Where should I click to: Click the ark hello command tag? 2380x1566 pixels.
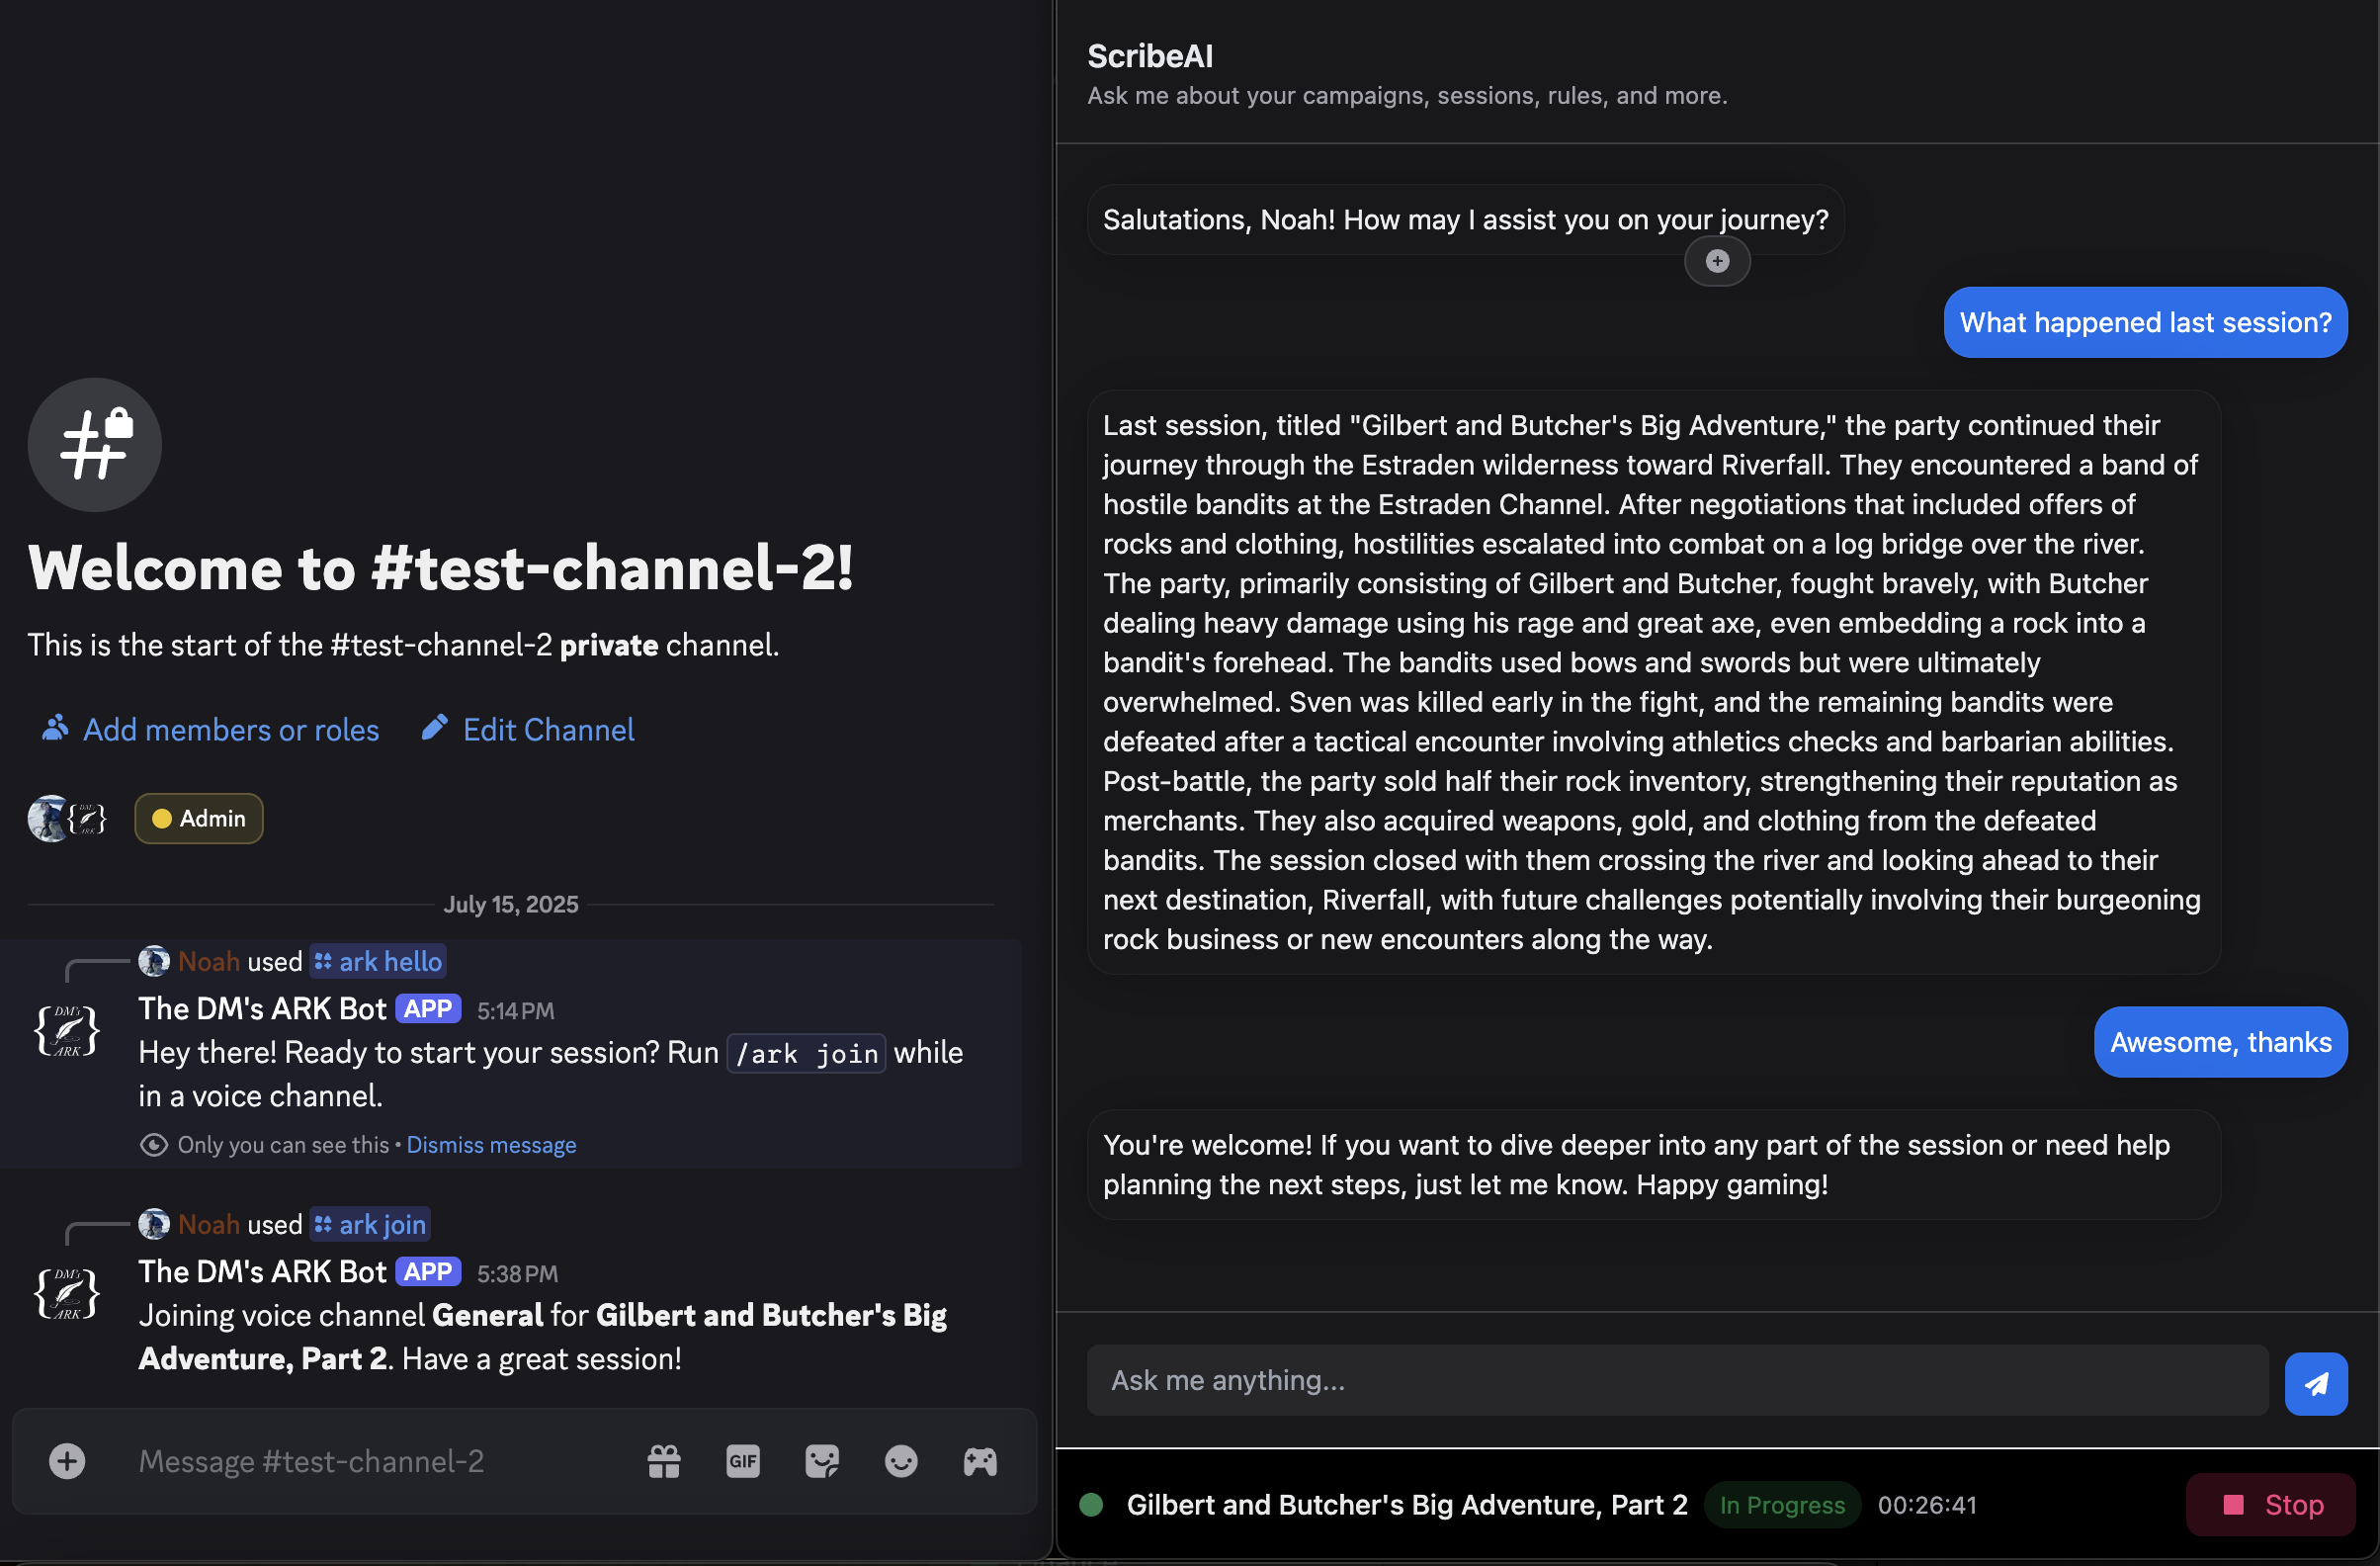[378, 961]
